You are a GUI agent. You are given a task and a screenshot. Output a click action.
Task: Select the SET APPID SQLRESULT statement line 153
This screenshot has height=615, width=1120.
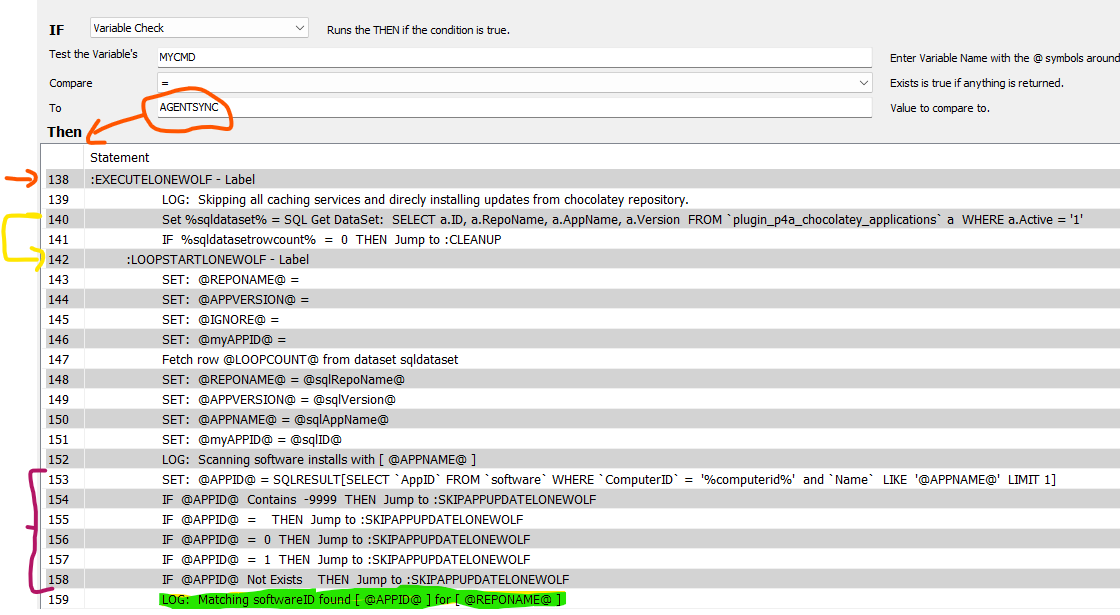click(450, 479)
